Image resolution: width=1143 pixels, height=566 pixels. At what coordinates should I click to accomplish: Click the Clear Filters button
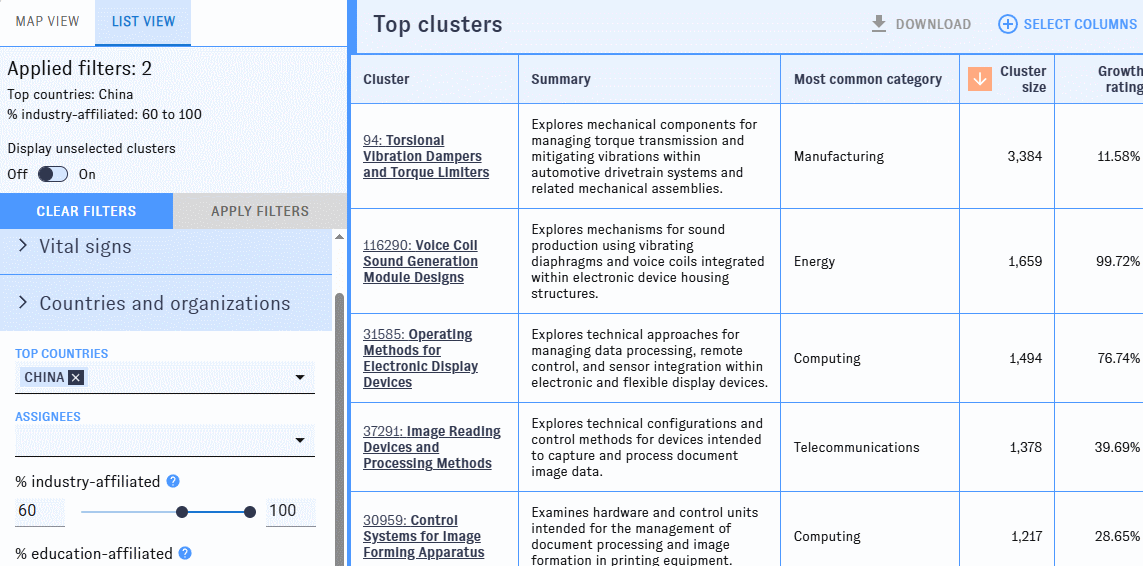pos(86,212)
